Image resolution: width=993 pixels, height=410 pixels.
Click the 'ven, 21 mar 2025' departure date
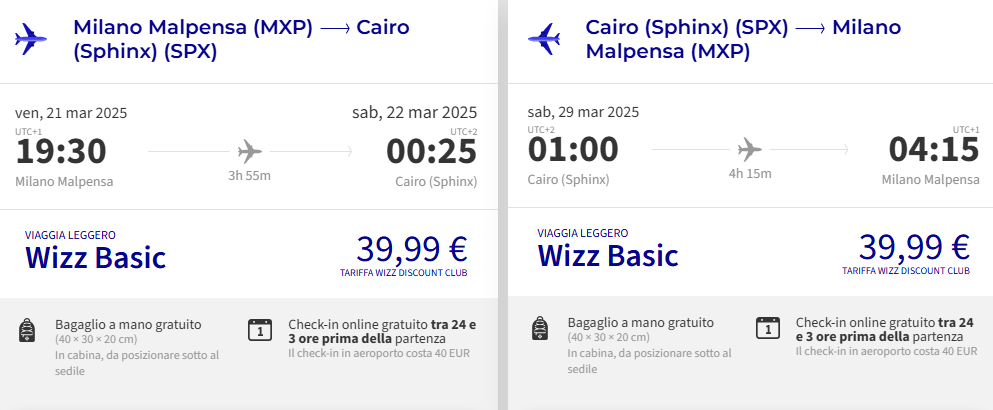71,113
